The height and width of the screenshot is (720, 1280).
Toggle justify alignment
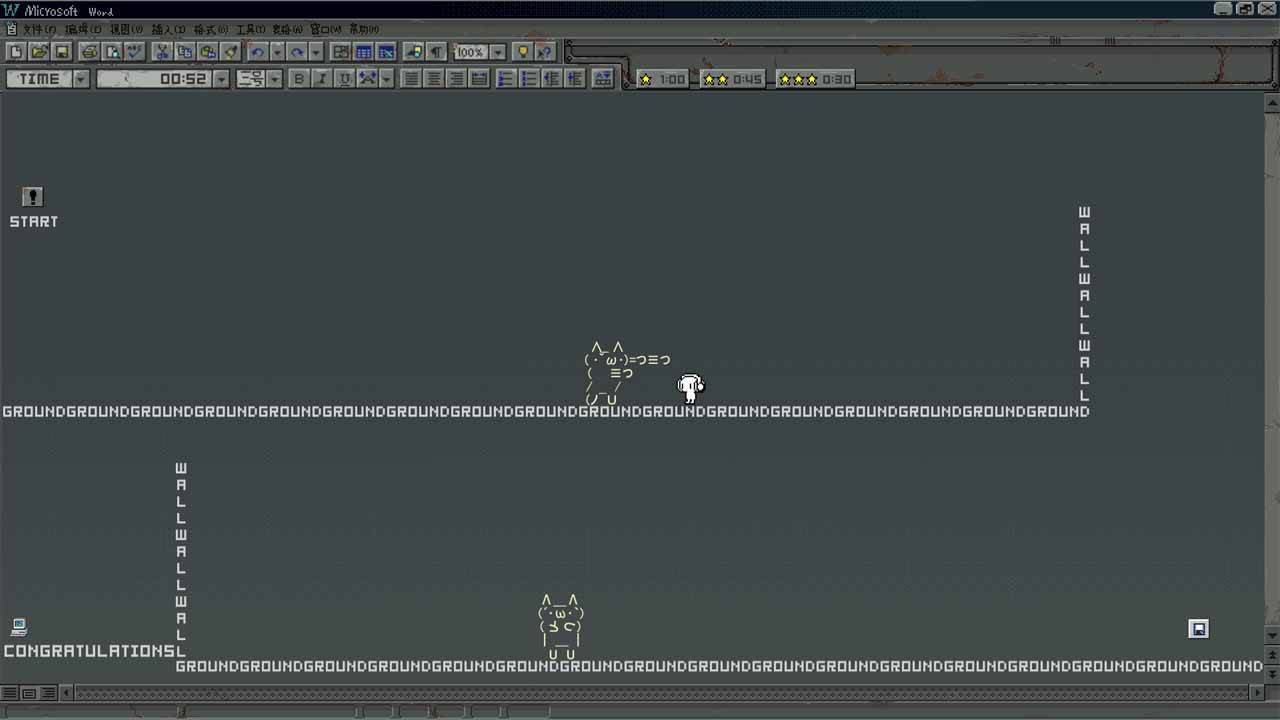(480, 79)
